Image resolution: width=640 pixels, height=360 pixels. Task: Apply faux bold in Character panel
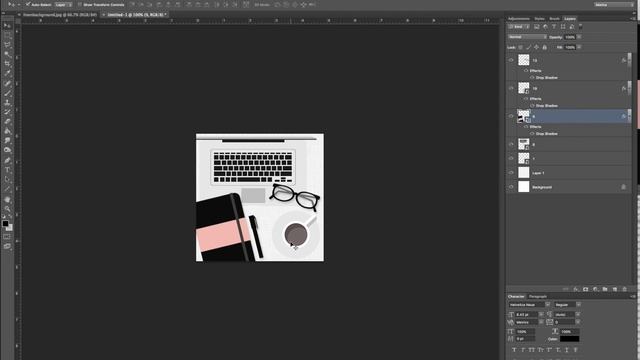click(514, 350)
